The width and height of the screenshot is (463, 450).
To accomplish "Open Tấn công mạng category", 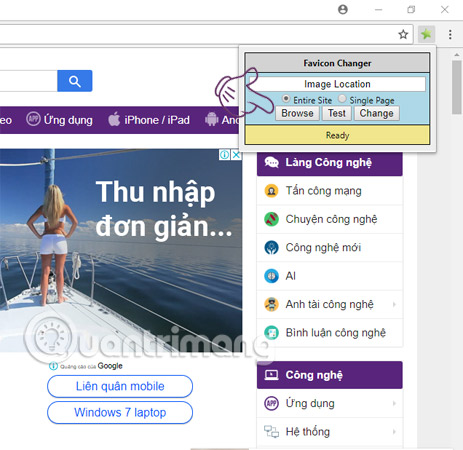I will (x=330, y=191).
